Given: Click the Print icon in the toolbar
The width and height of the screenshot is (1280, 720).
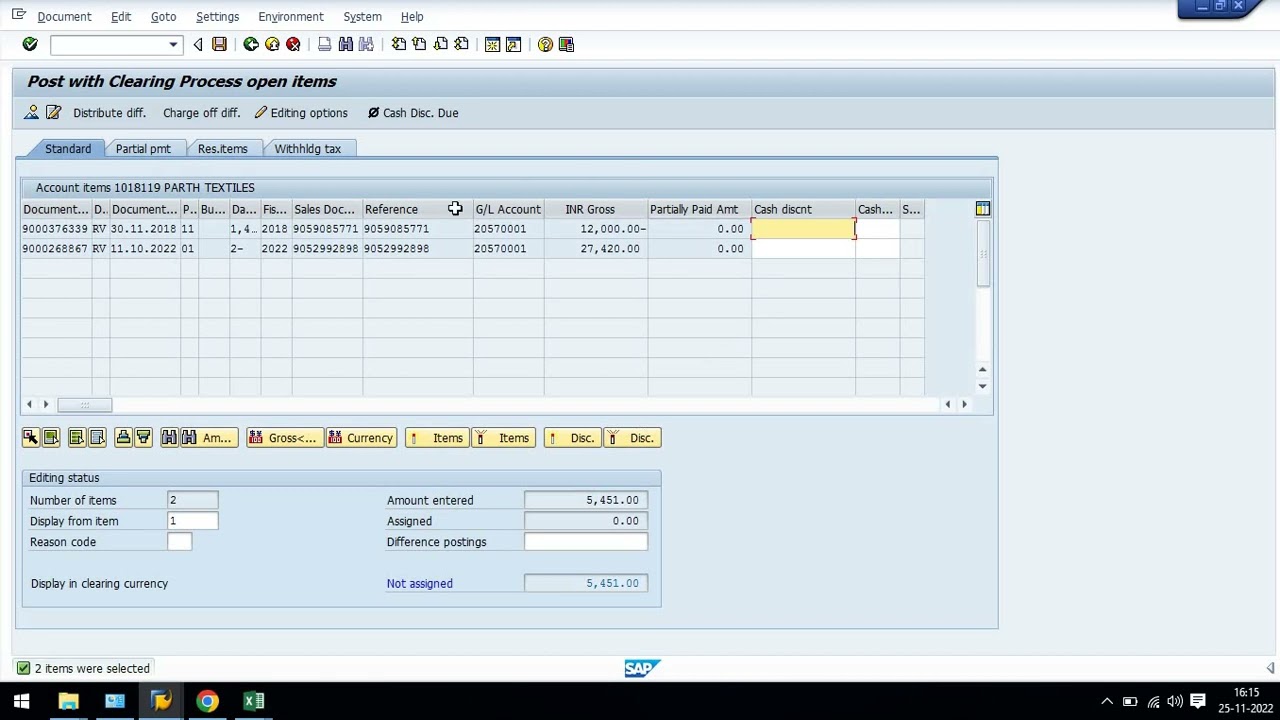Looking at the screenshot, I should tap(324, 44).
